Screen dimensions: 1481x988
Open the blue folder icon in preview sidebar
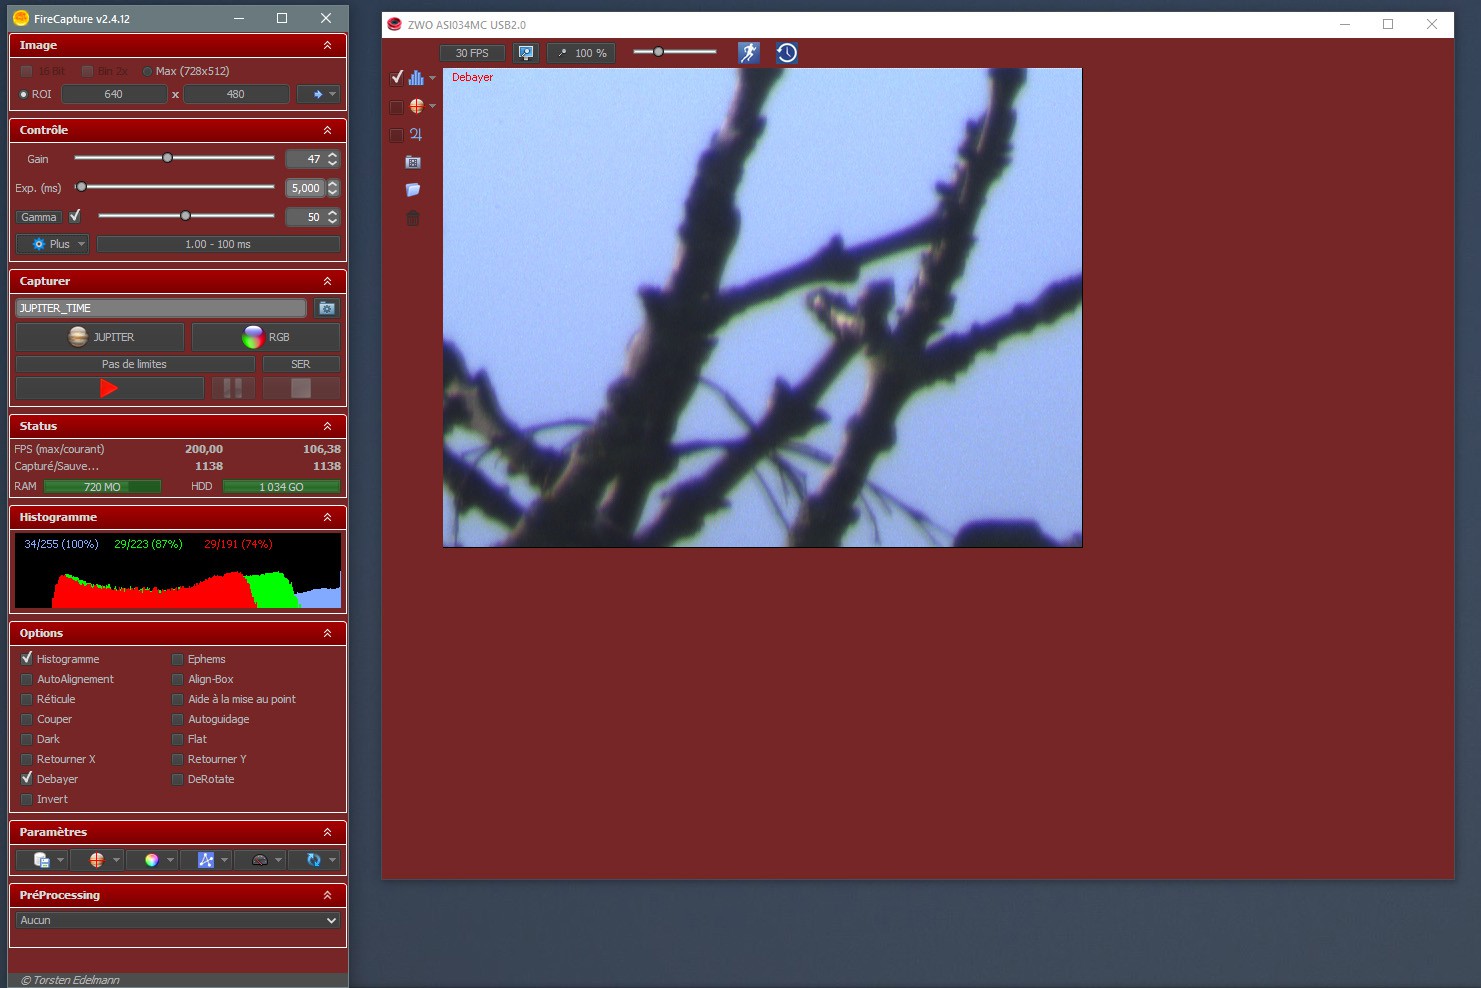coord(413,190)
